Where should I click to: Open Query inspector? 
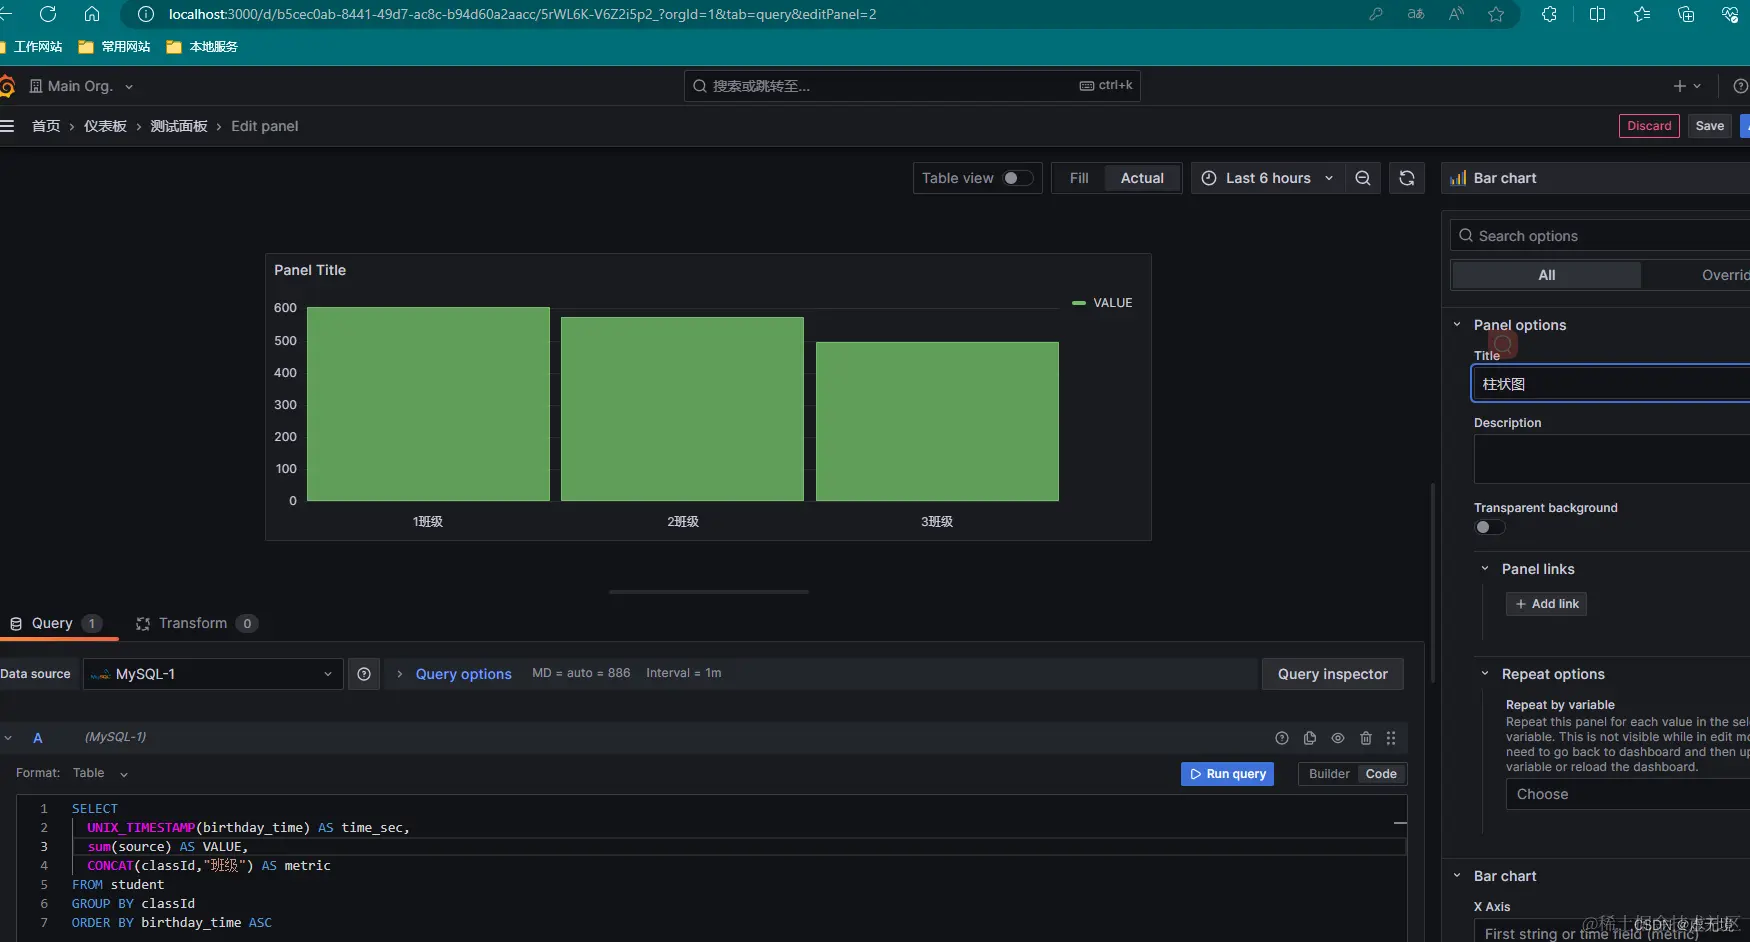click(1332, 674)
